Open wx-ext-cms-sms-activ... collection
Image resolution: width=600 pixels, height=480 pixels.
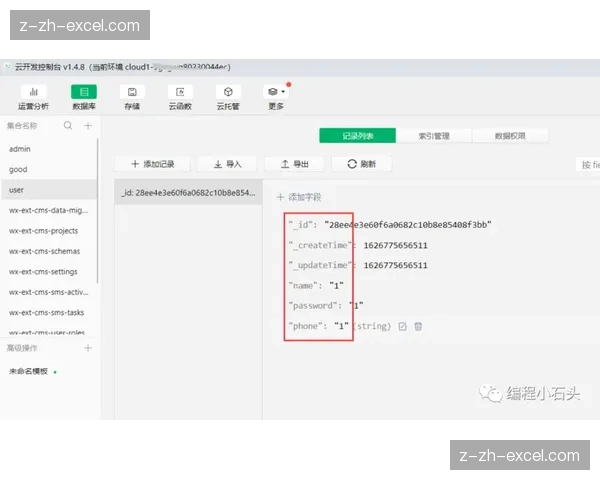(x=49, y=292)
